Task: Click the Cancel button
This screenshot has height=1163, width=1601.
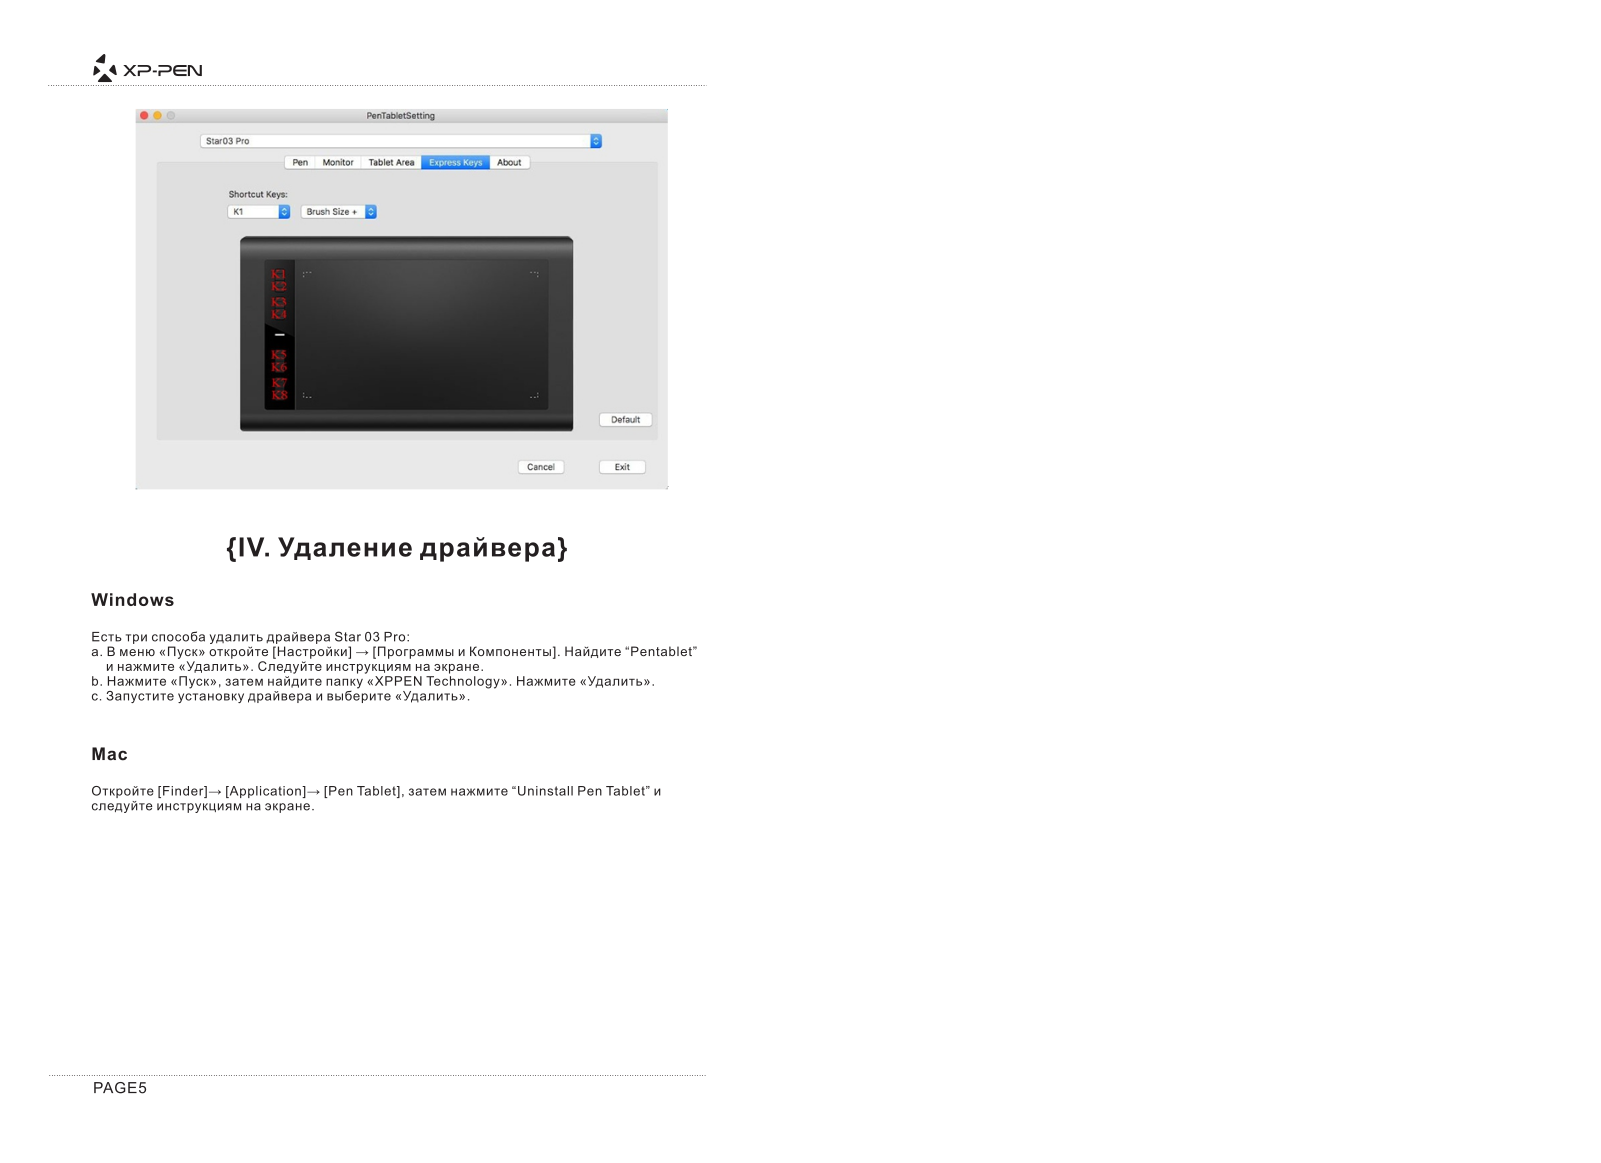Action: click(x=541, y=467)
